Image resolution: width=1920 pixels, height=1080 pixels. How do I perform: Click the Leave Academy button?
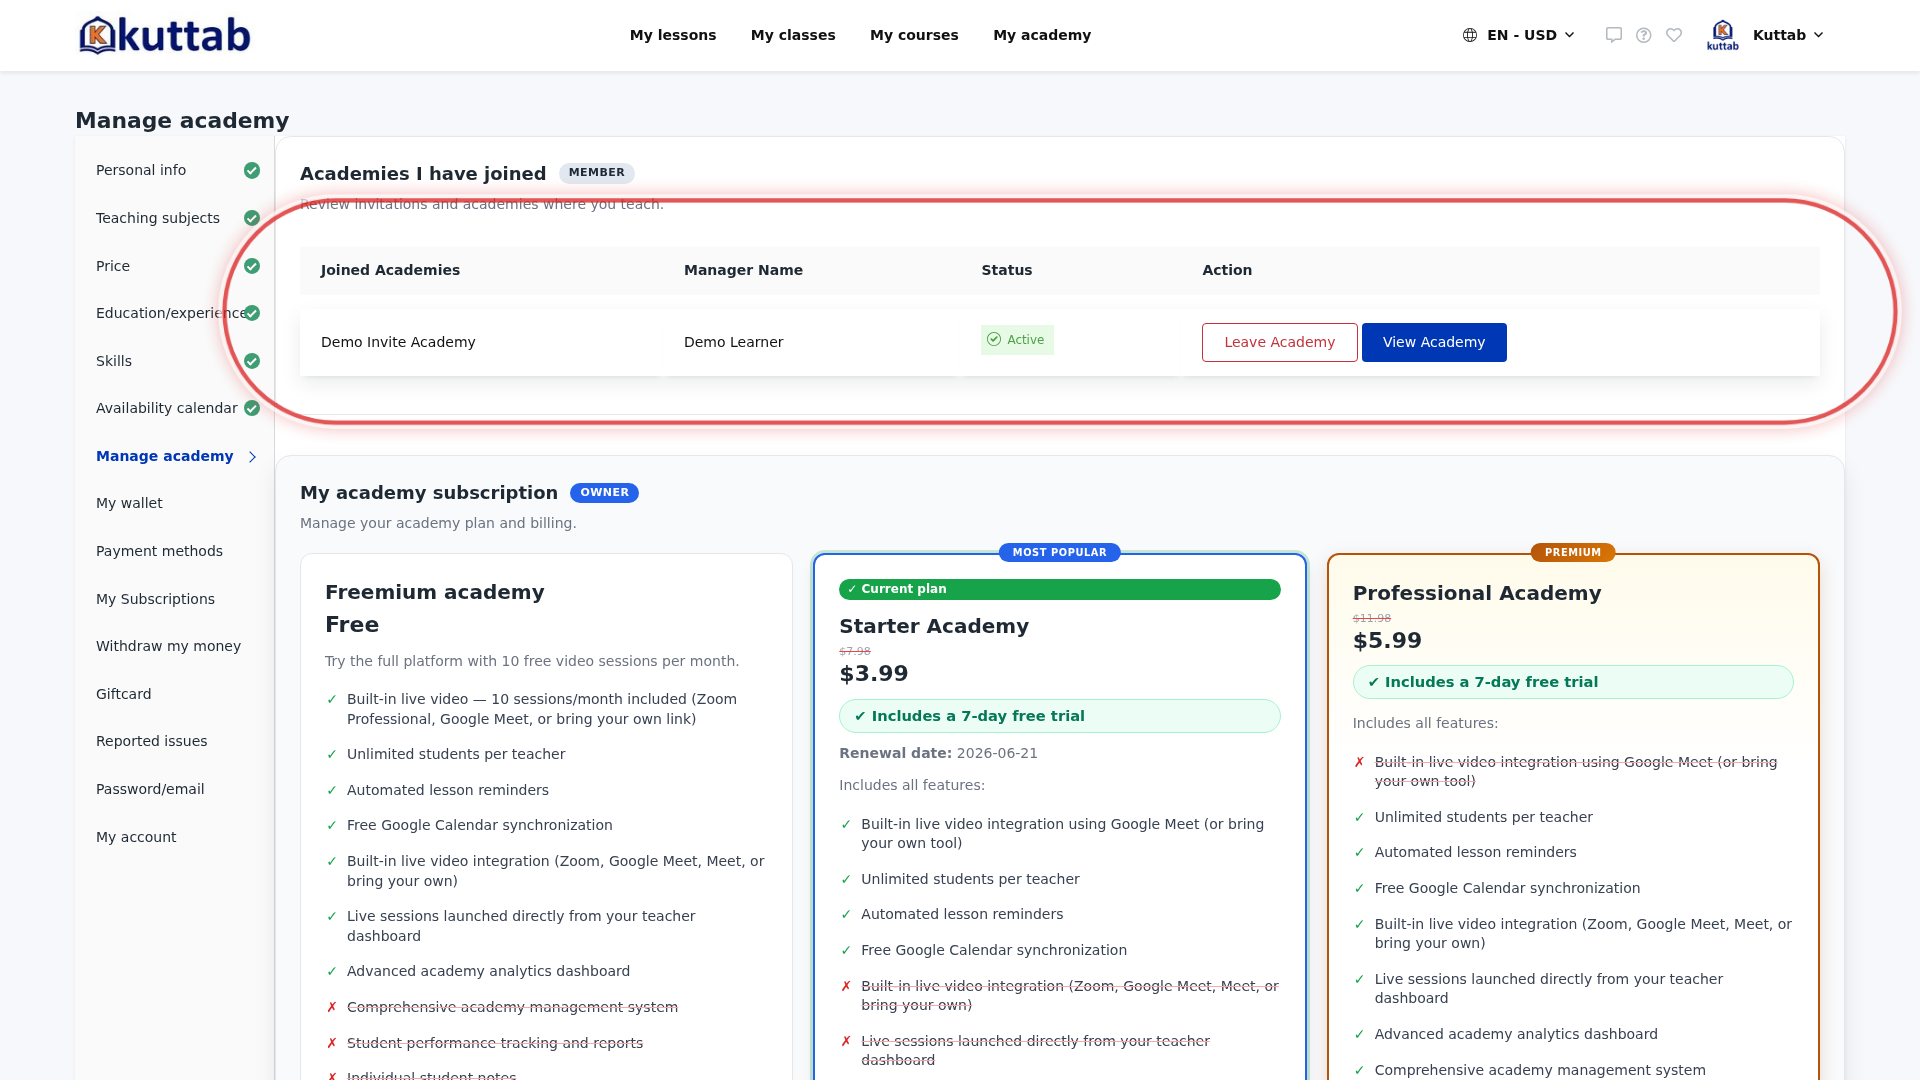click(1280, 342)
